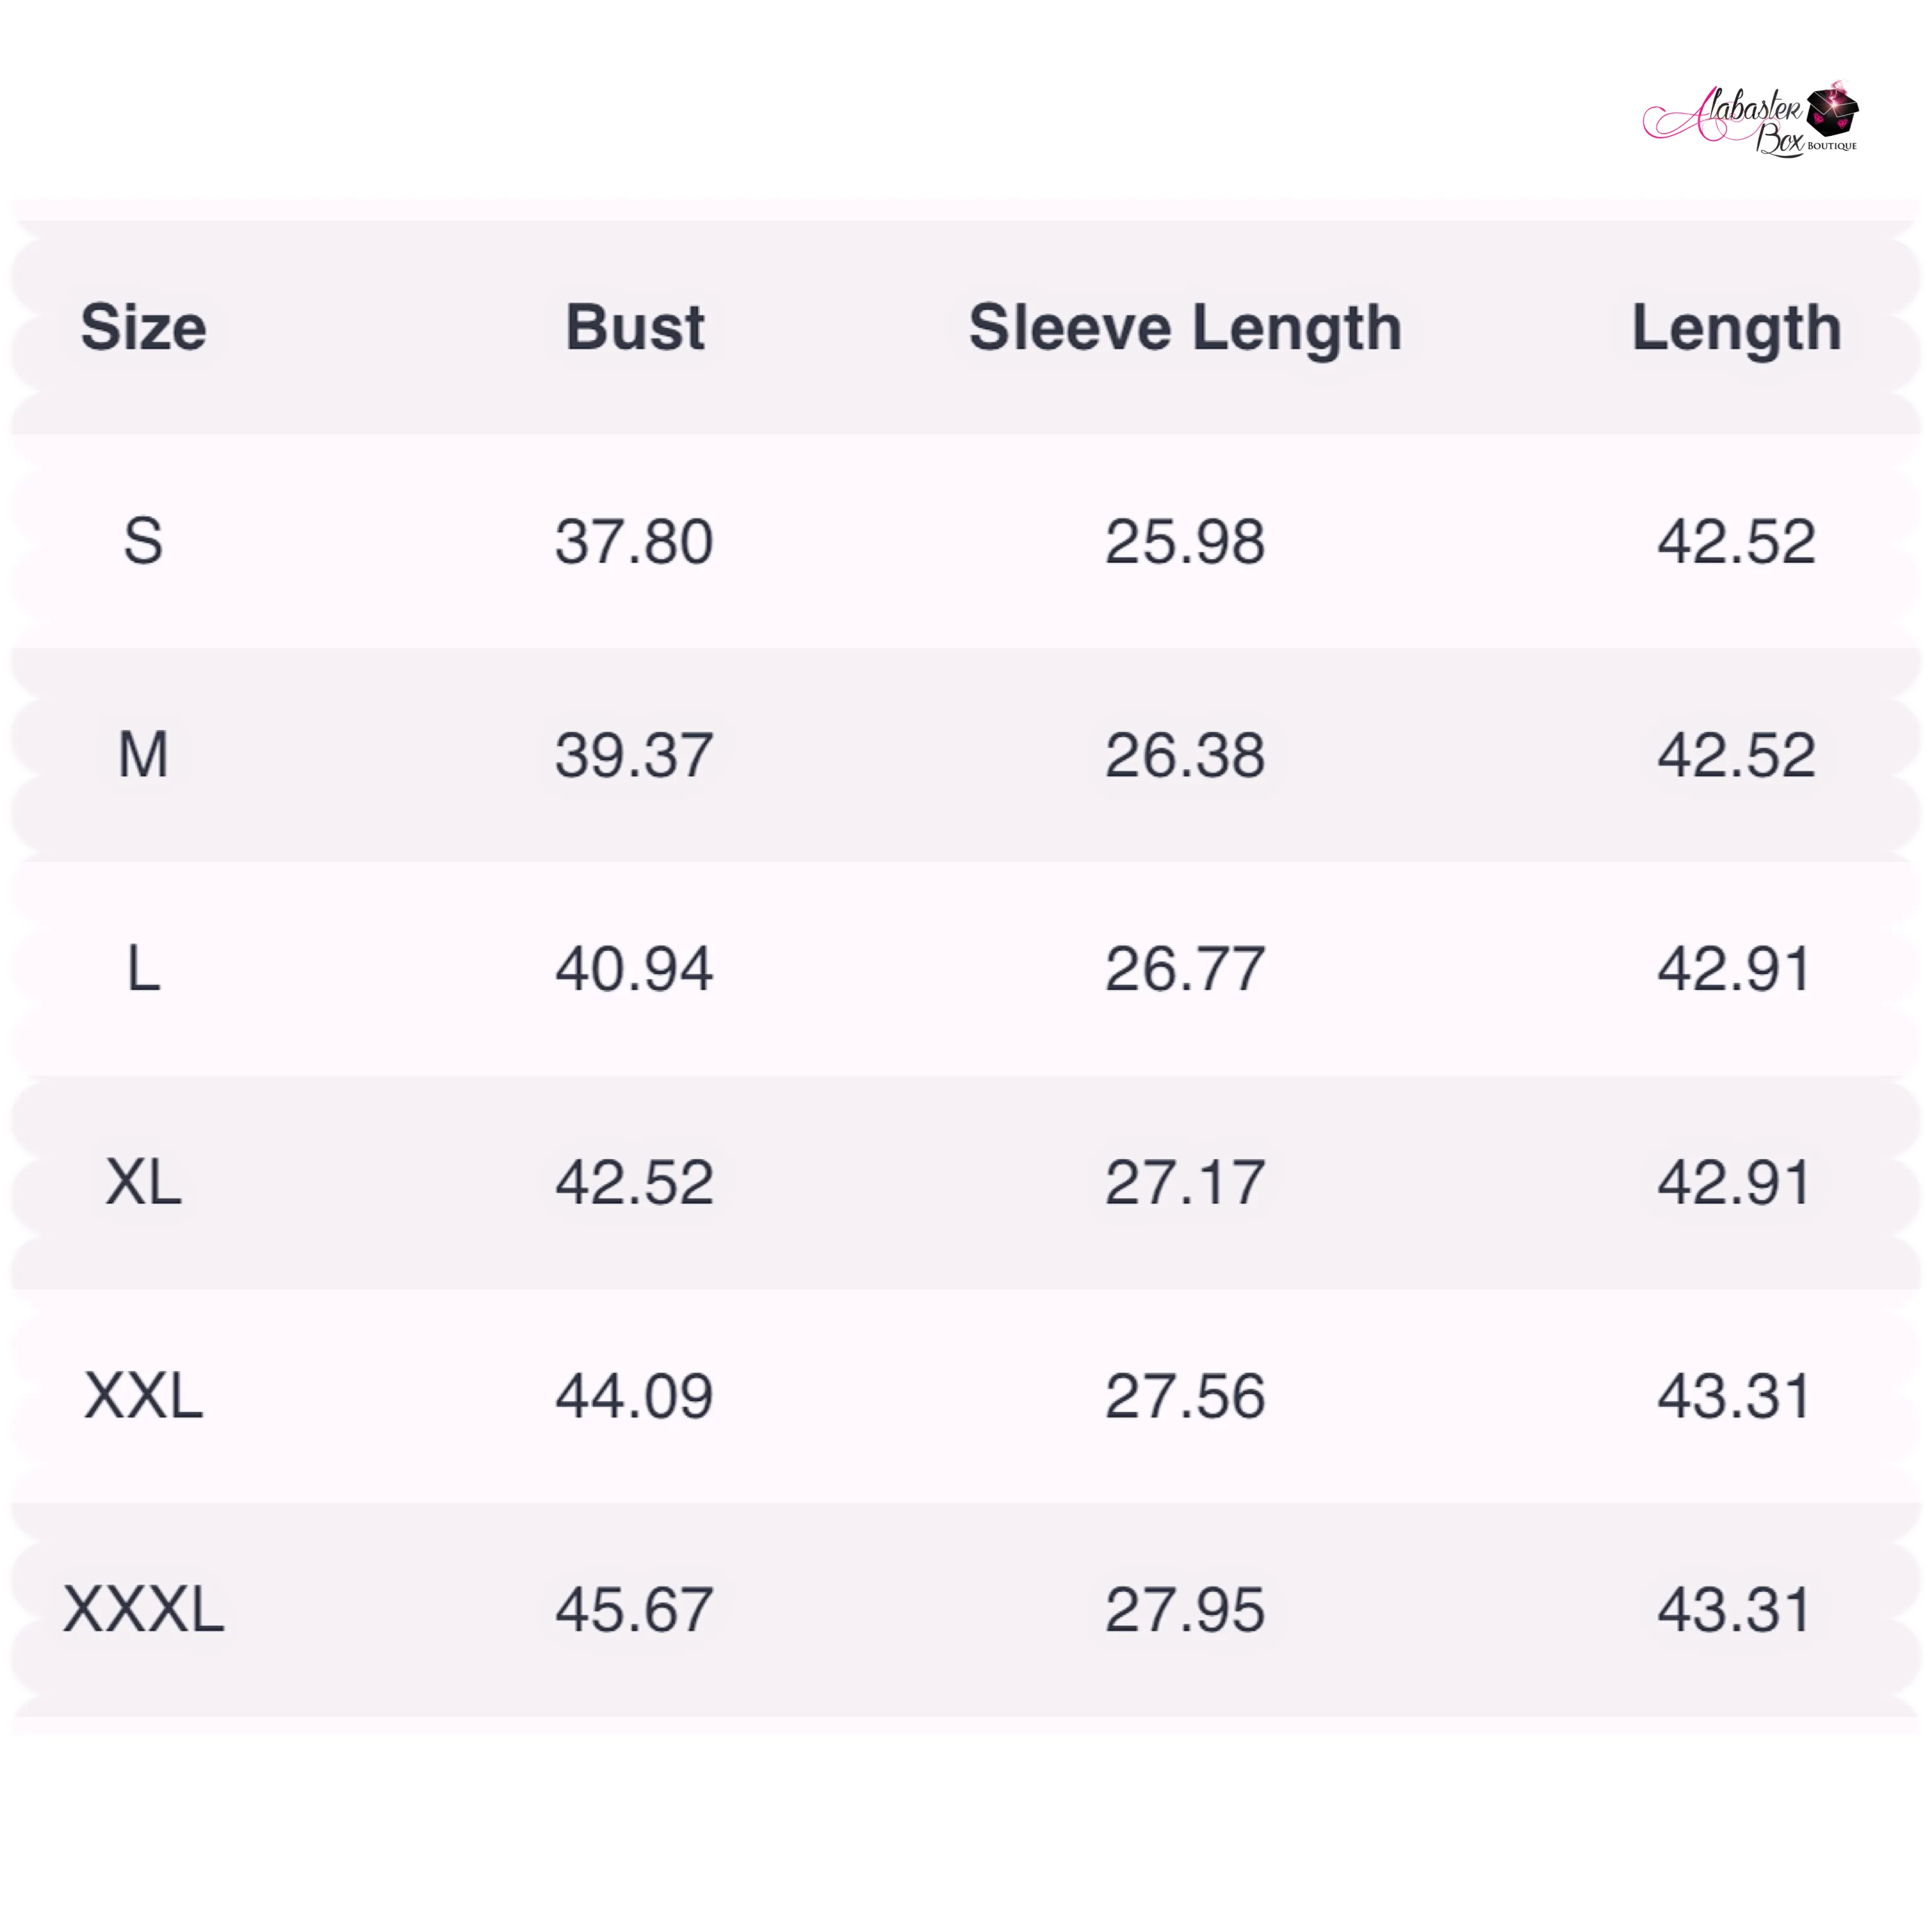Image resolution: width=1932 pixels, height=1932 pixels.
Task: Click the 39.37 bust value
Action: point(635,755)
